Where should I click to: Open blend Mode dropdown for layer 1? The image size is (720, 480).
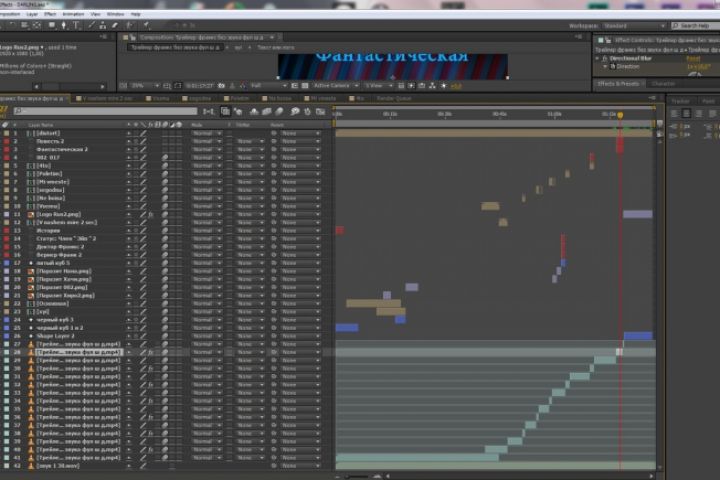206,133
